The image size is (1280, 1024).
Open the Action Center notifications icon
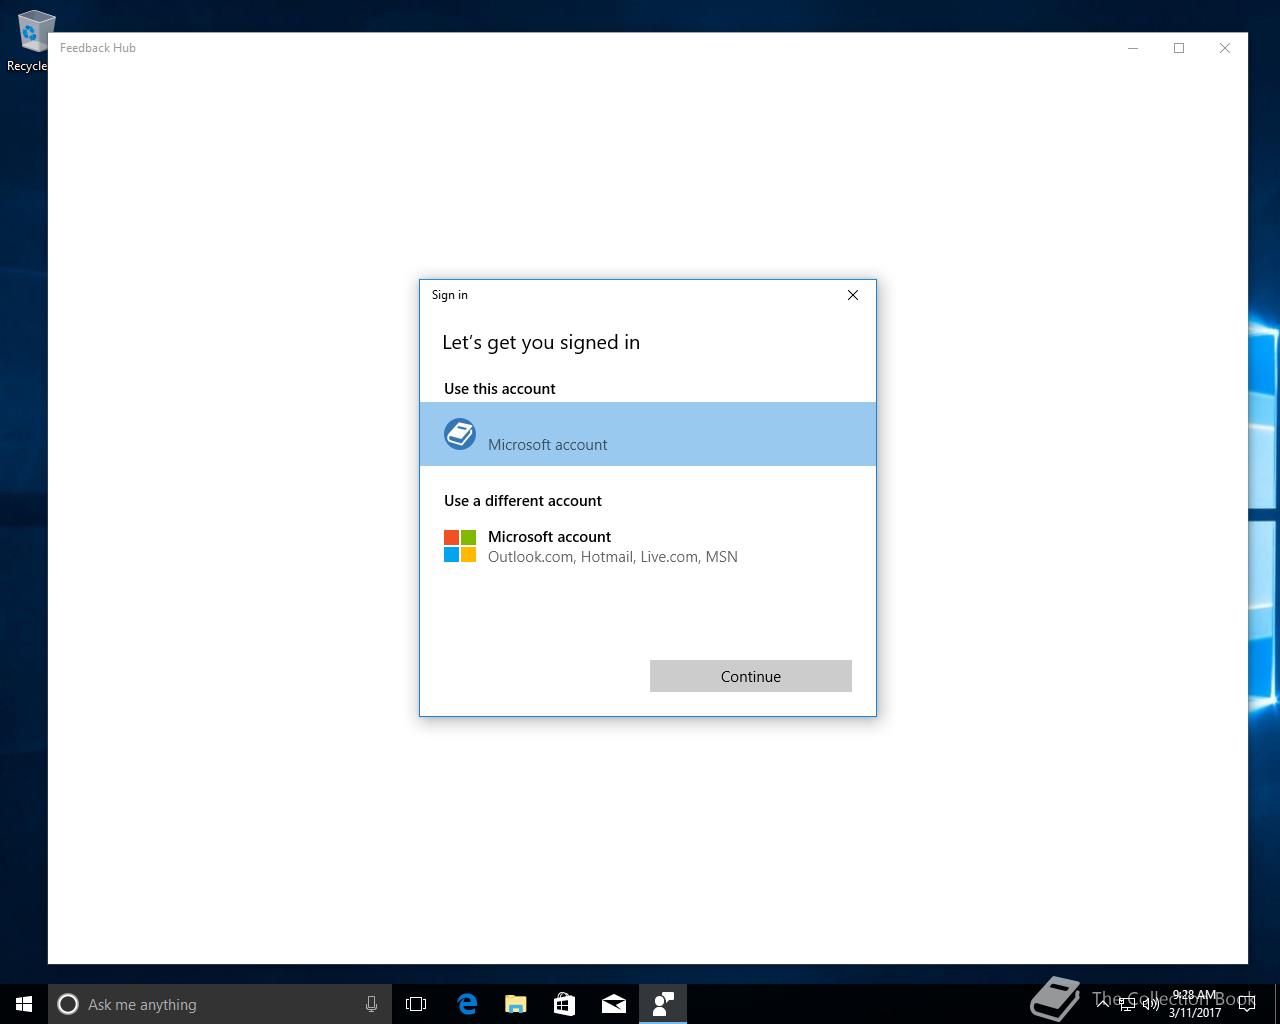[x=1246, y=1004]
